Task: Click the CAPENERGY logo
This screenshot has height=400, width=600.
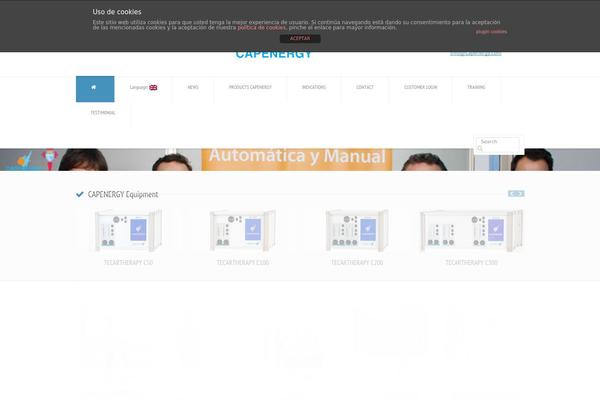Action: (274, 56)
